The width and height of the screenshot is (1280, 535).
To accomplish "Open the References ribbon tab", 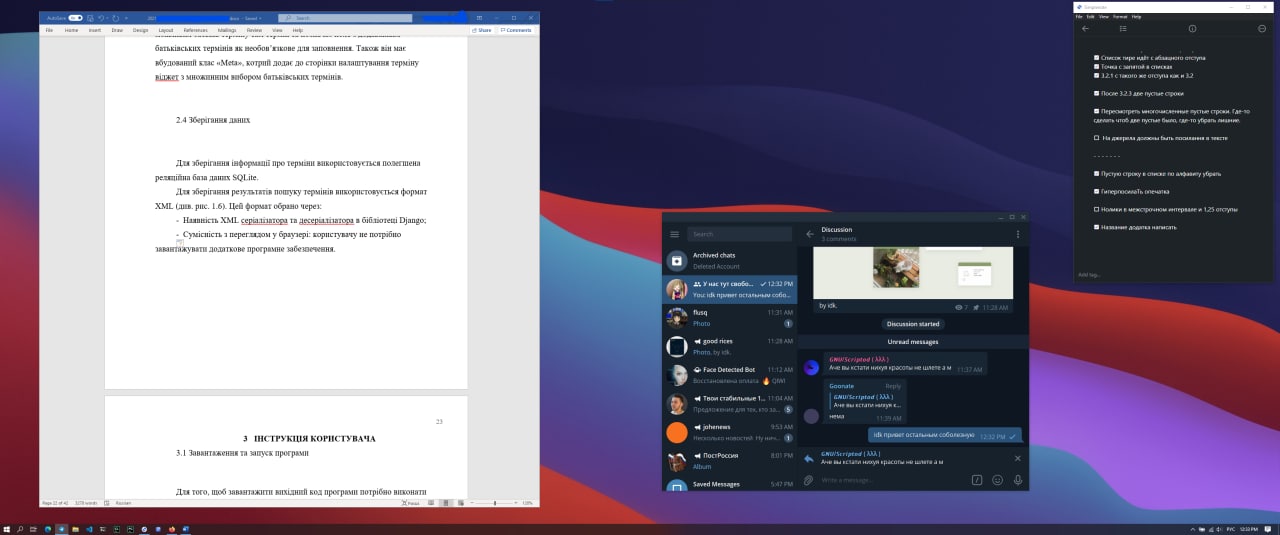I will coord(195,30).
